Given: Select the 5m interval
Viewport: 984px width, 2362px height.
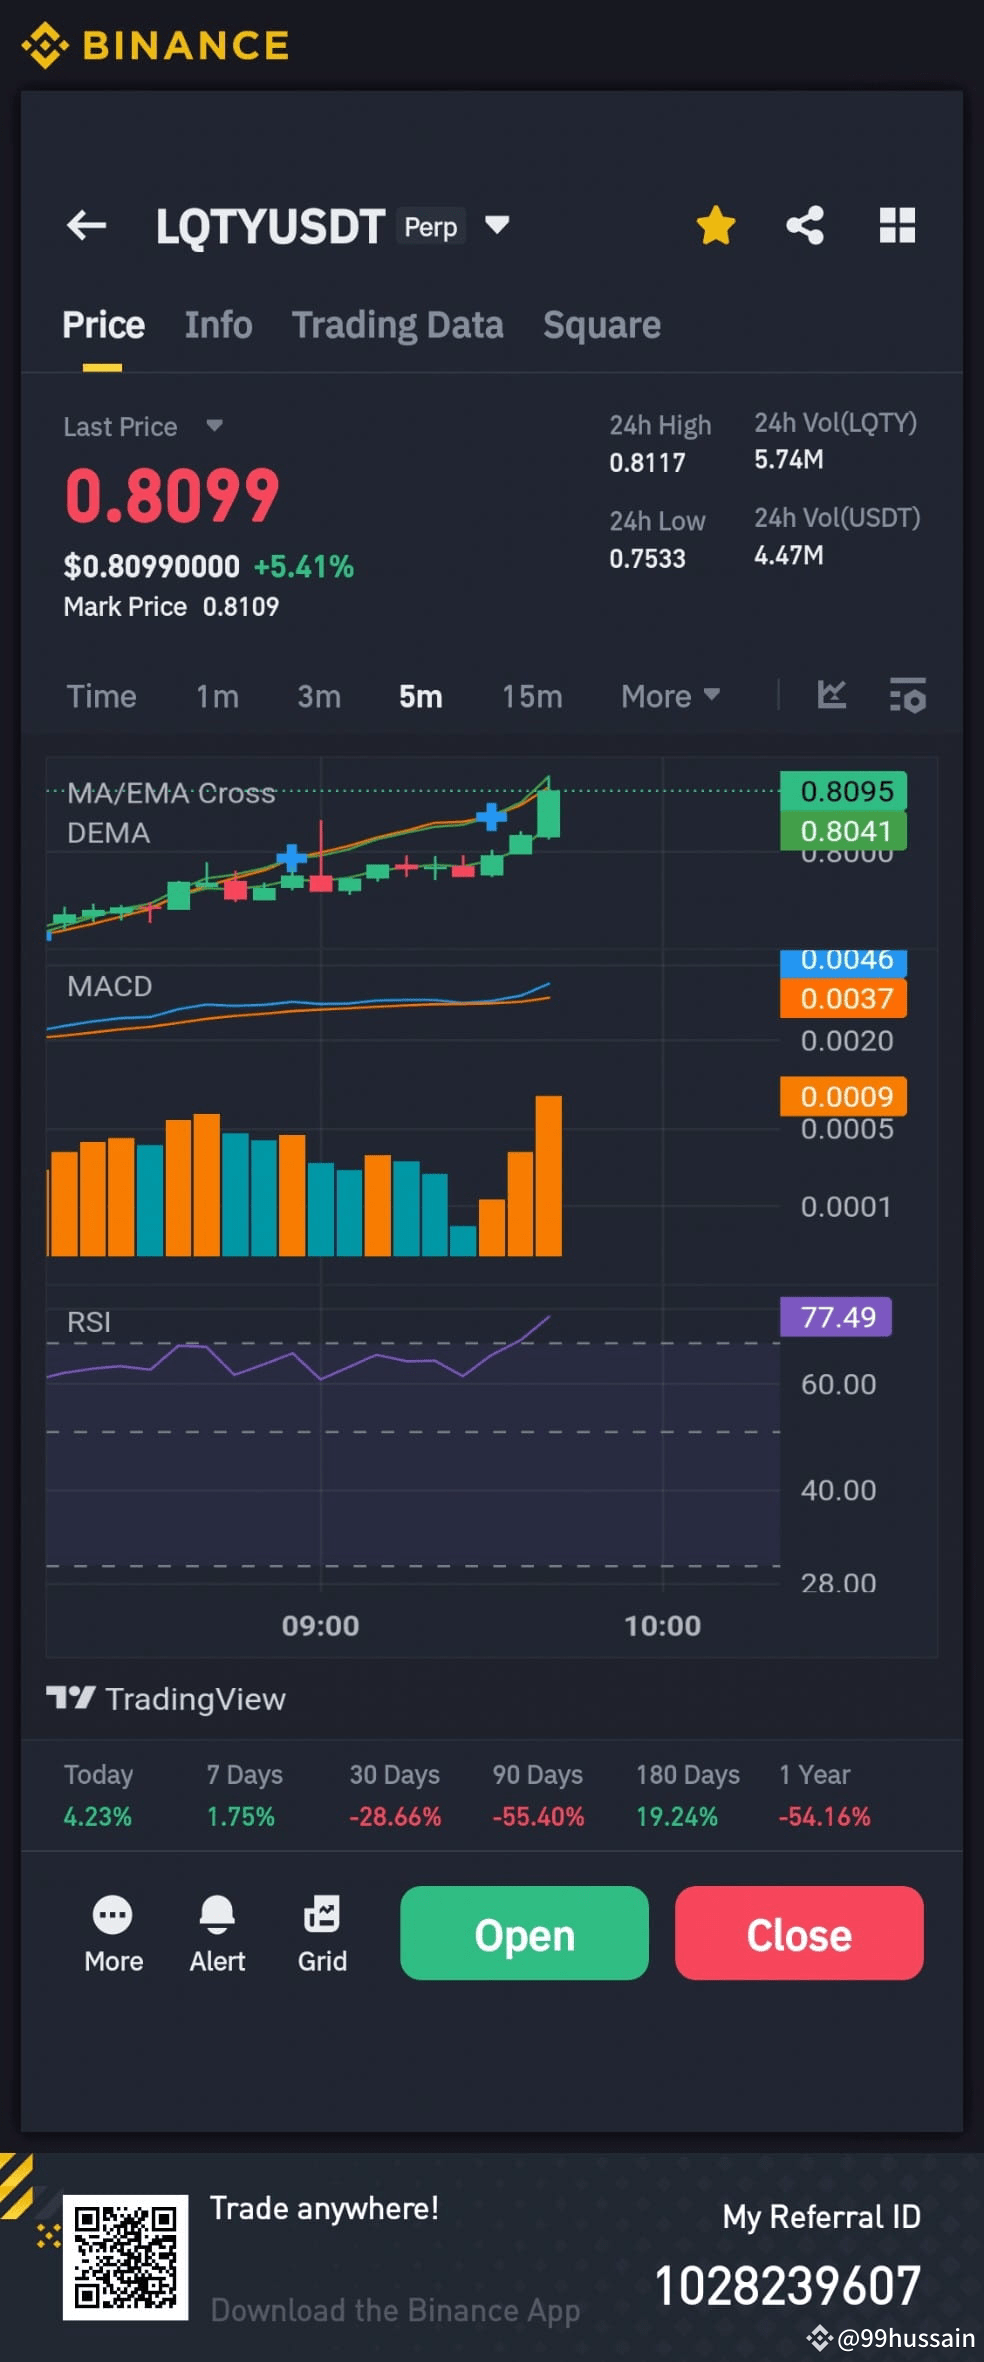Looking at the screenshot, I should pyautogui.click(x=421, y=696).
